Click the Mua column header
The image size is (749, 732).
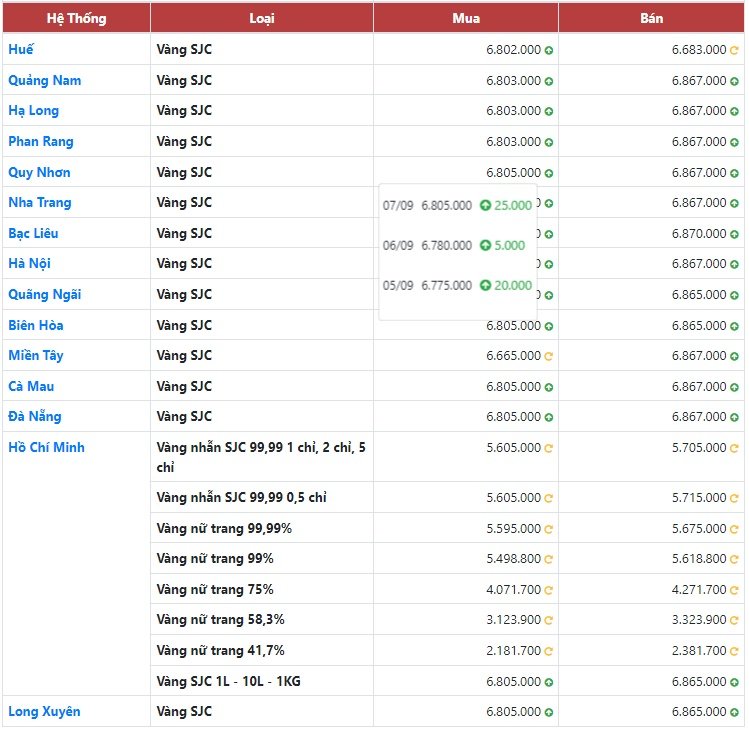pyautogui.click(x=466, y=18)
